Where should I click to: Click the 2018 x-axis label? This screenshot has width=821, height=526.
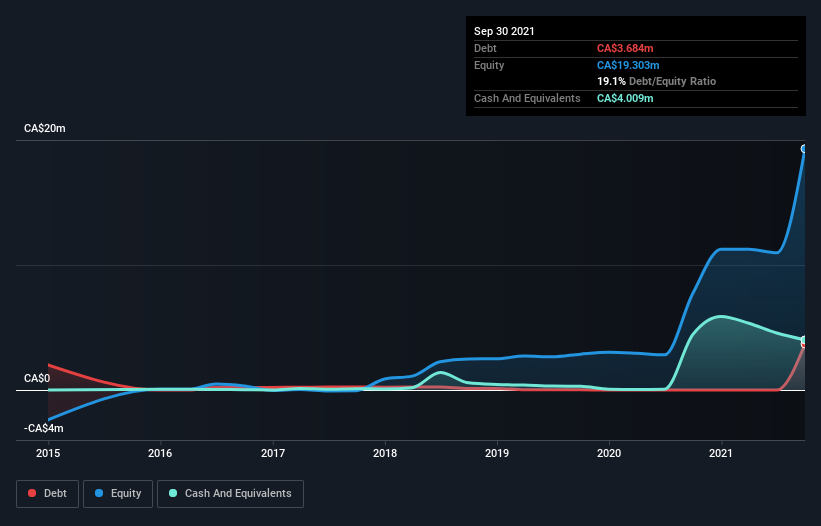tap(385, 453)
